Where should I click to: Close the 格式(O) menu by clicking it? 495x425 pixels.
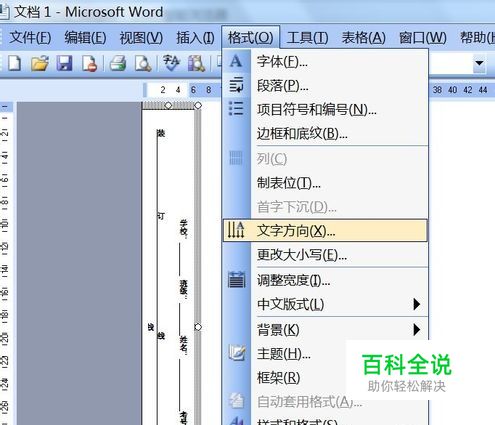coord(250,37)
